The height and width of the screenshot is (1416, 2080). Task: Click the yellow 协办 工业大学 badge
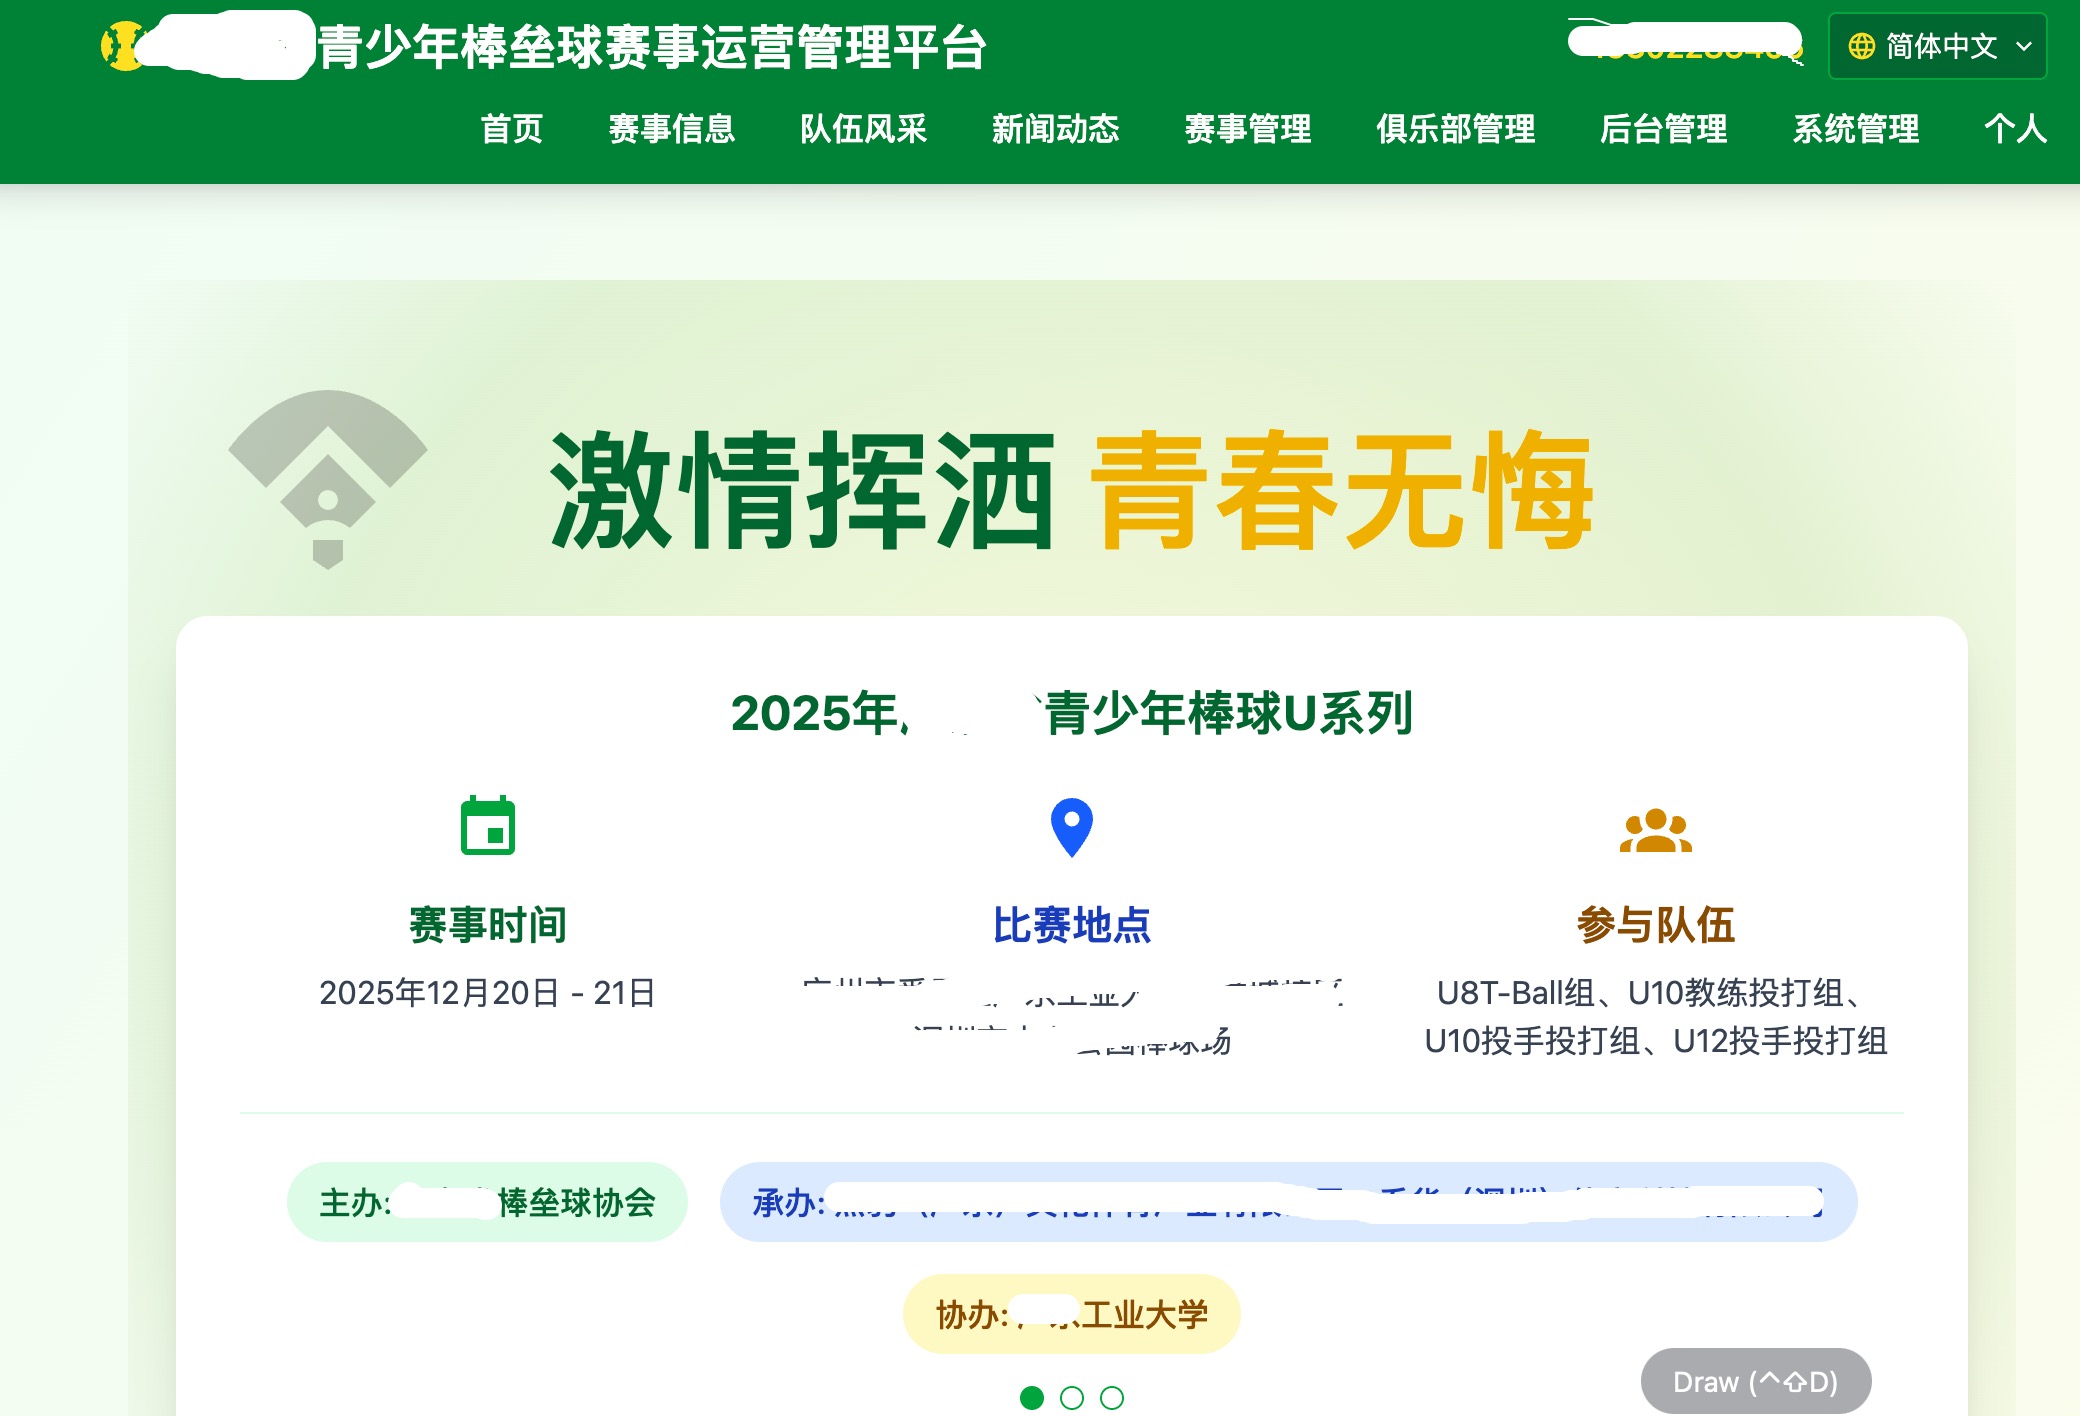[x=1071, y=1314]
